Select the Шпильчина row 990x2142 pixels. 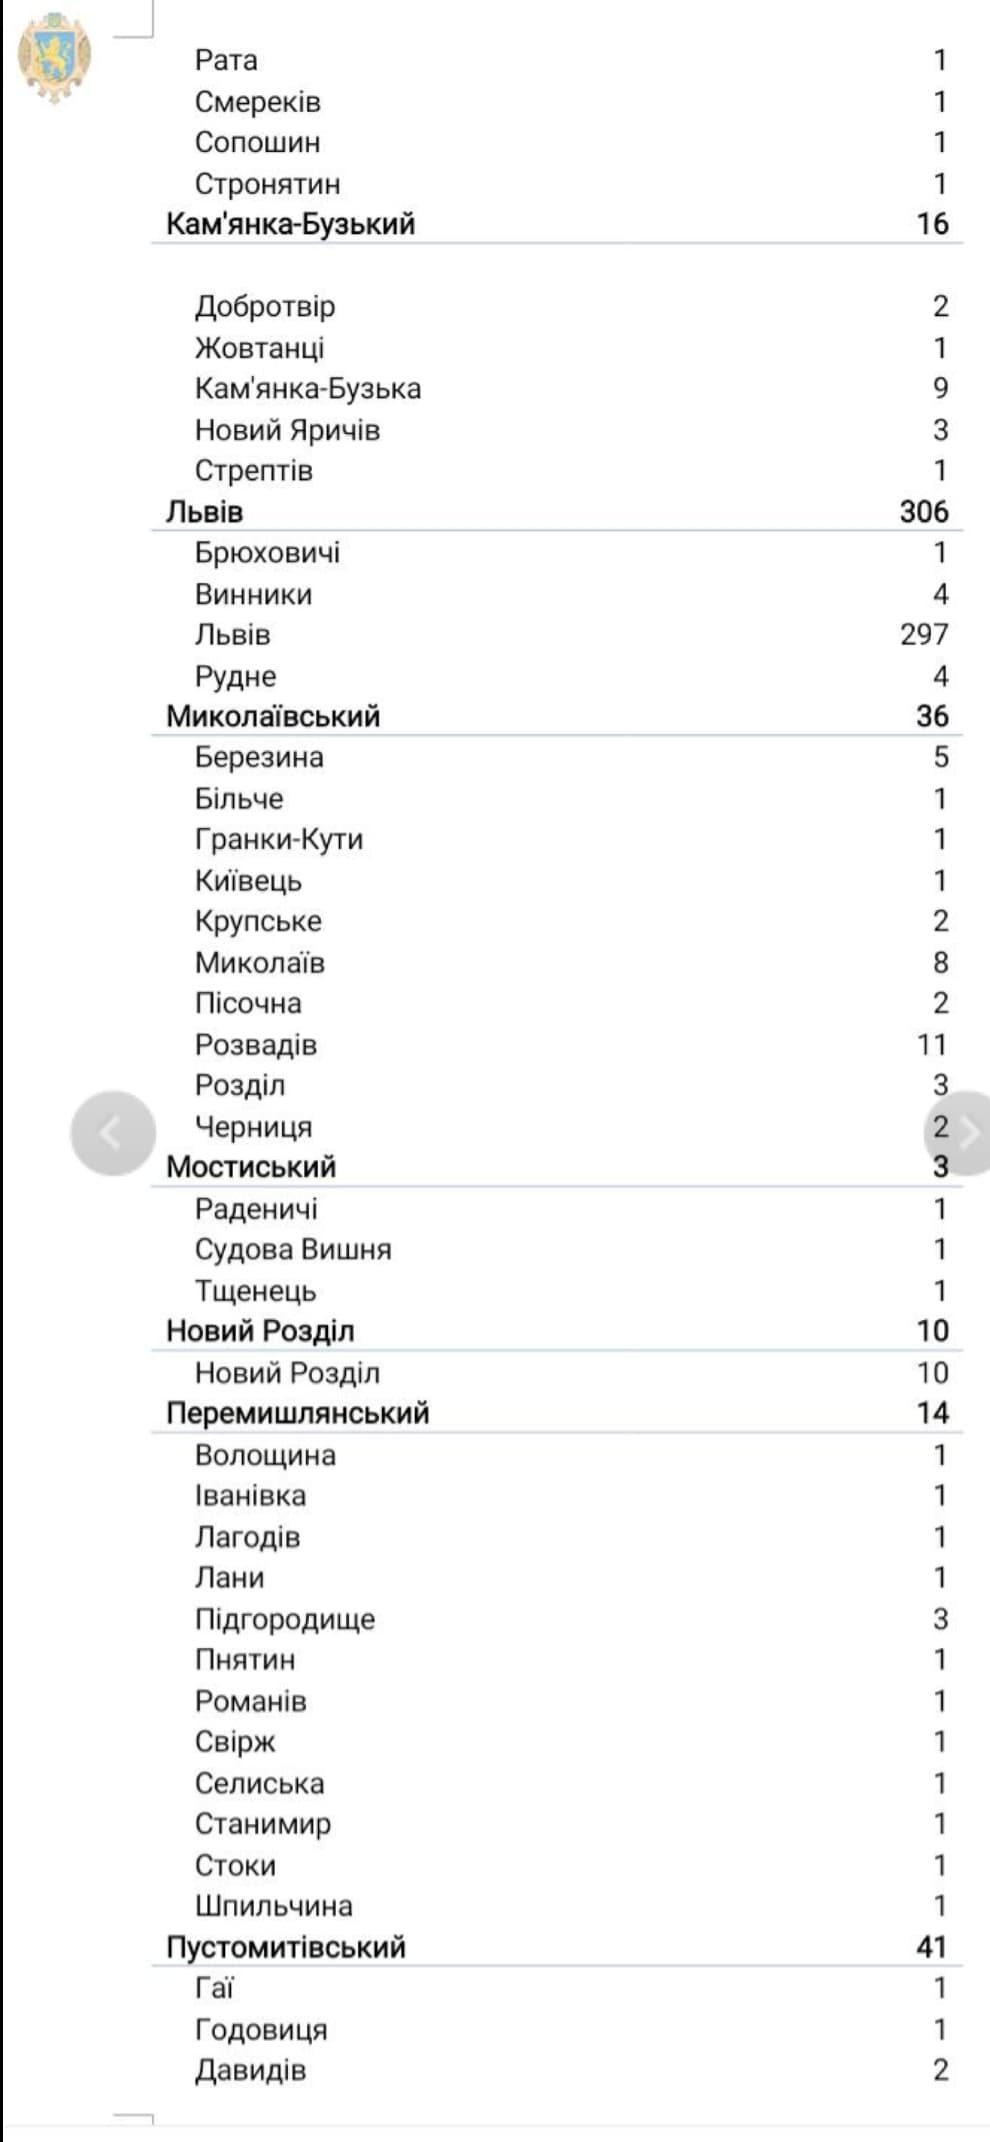click(273, 1906)
